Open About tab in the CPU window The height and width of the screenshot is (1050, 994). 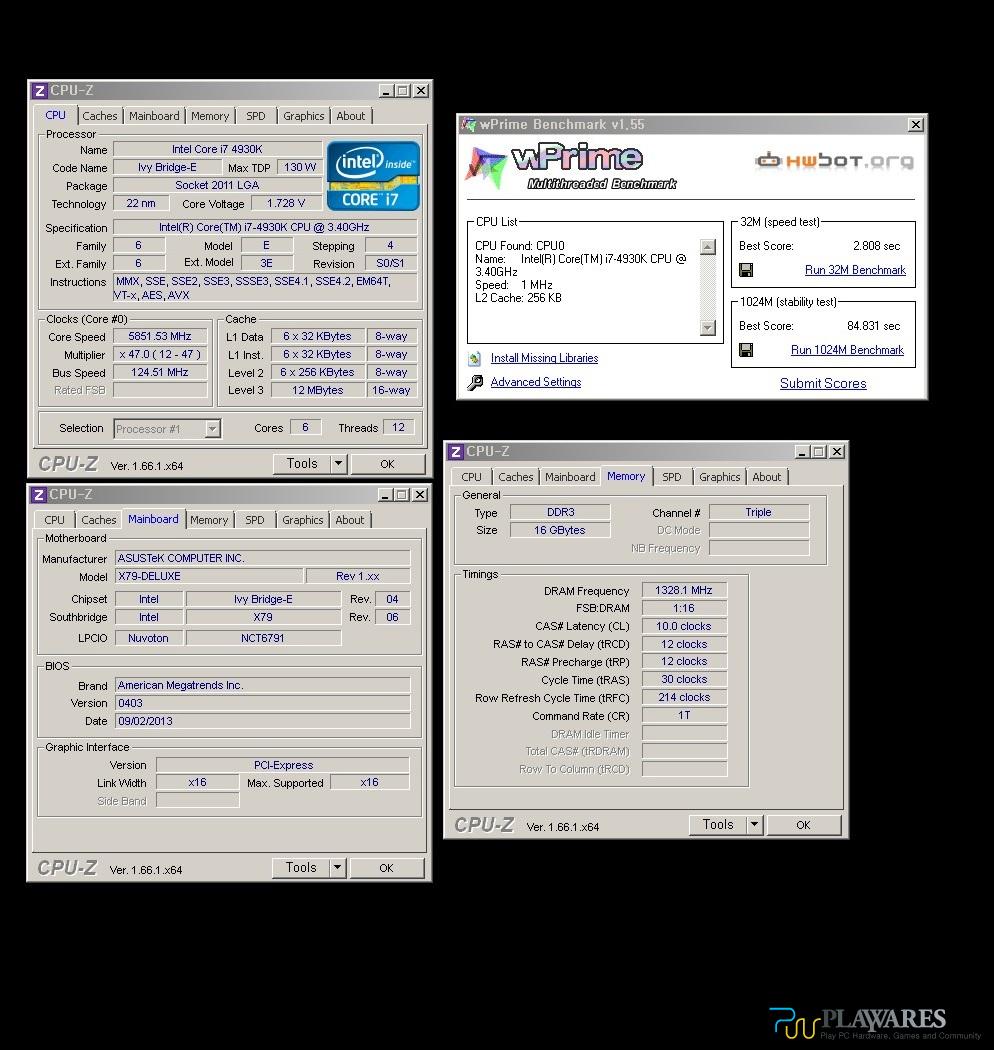tap(350, 116)
